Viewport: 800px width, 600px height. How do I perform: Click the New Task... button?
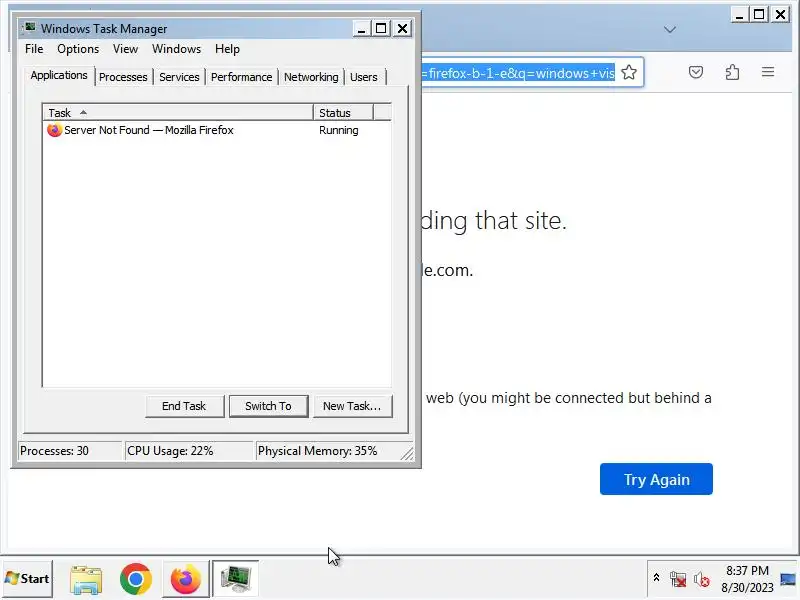coord(352,406)
